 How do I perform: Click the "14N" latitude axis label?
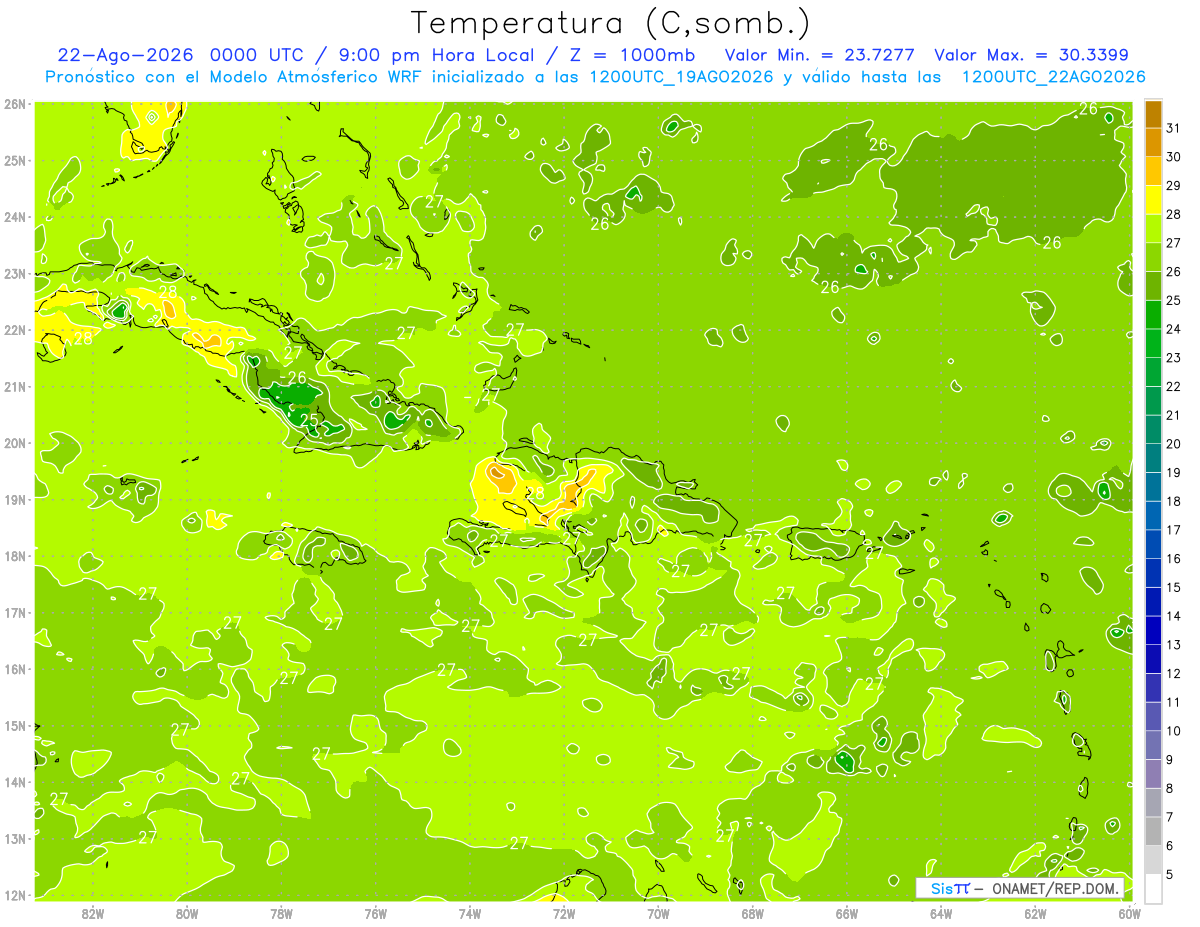click(15, 782)
